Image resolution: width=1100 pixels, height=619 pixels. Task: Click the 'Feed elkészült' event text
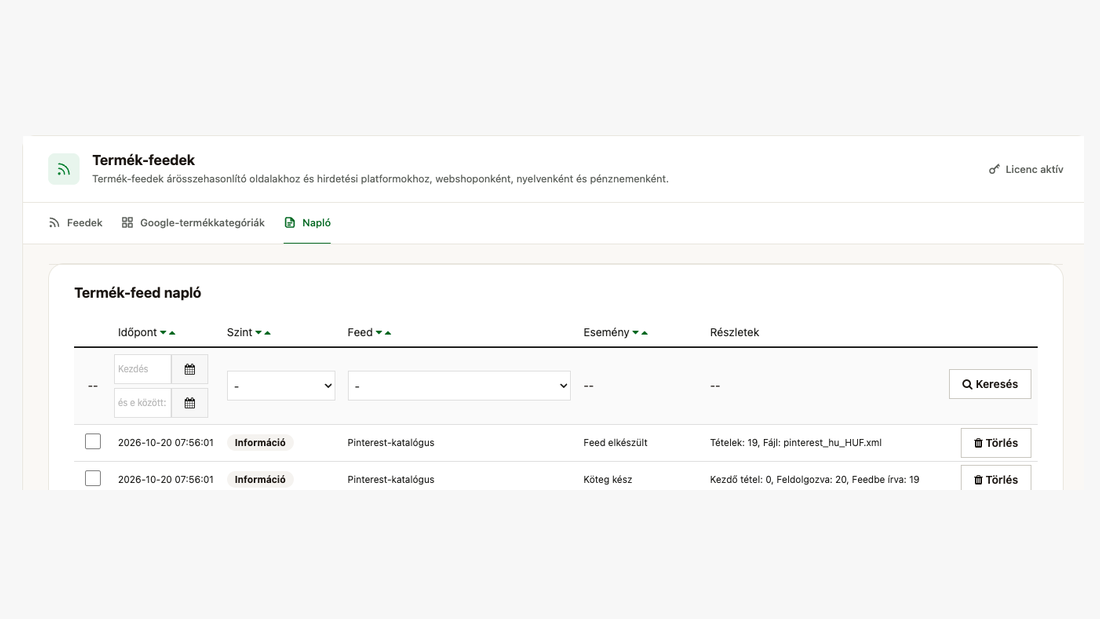pos(615,443)
